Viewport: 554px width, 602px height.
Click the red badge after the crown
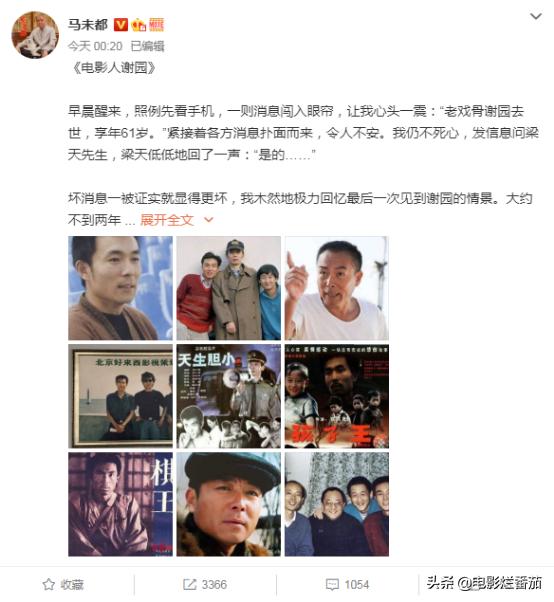pyautogui.click(x=156, y=25)
